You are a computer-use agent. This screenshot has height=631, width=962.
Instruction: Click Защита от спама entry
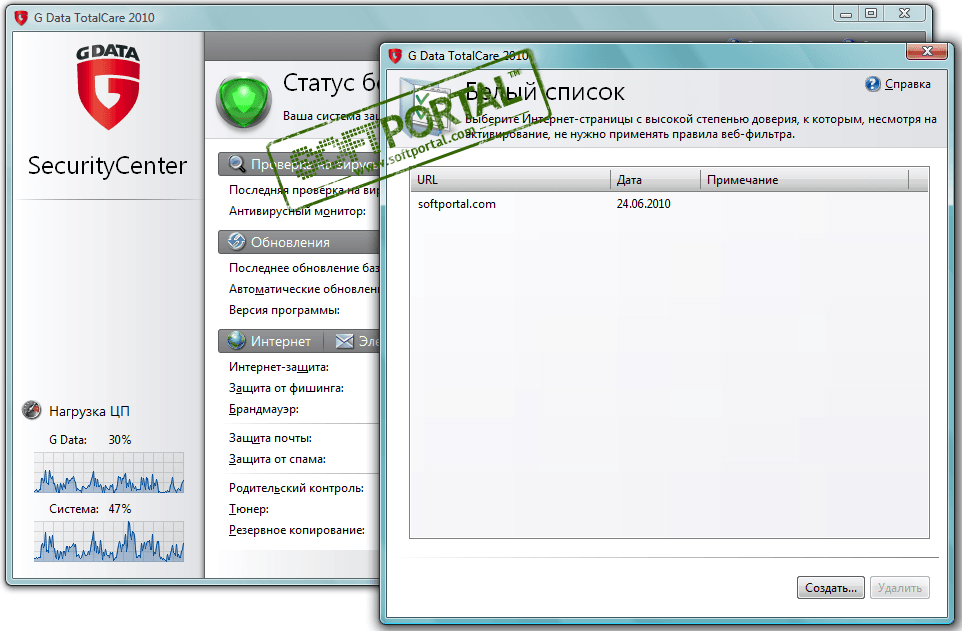coord(277,459)
